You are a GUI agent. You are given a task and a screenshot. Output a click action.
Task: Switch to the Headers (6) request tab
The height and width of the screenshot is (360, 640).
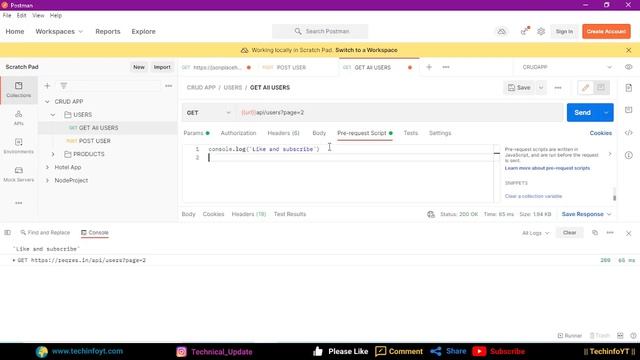coord(283,133)
